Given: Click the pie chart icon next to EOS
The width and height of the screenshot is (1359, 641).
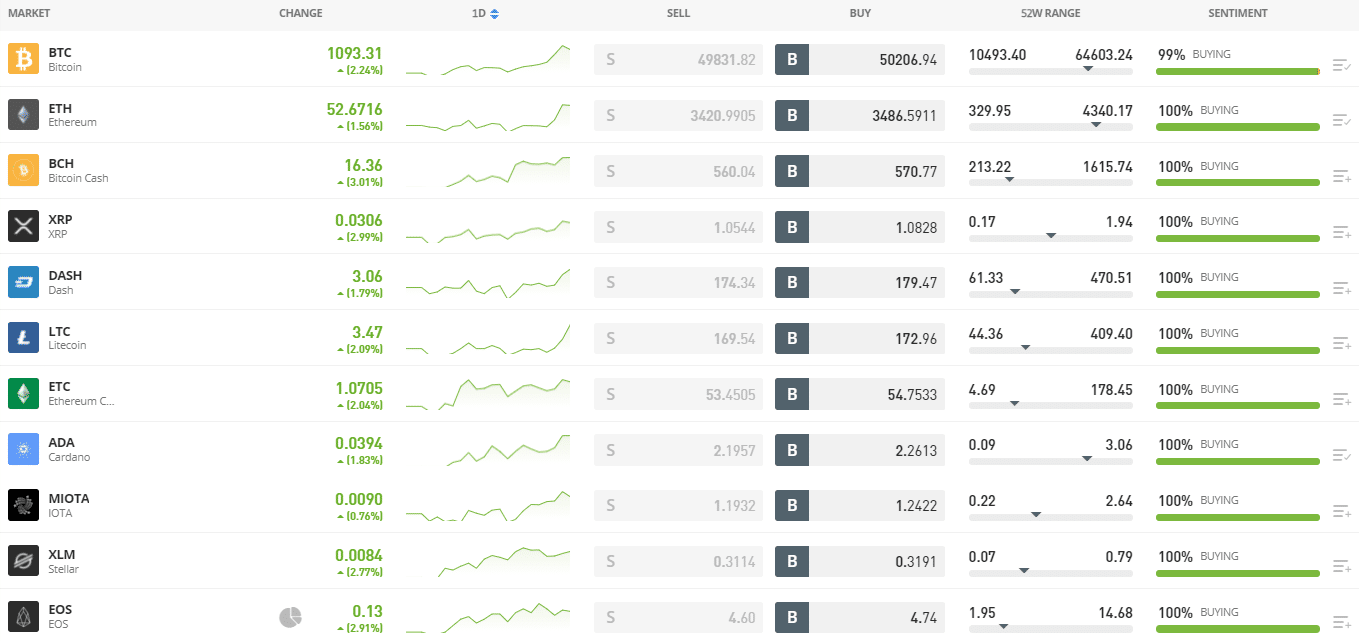Looking at the screenshot, I should 289,617.
